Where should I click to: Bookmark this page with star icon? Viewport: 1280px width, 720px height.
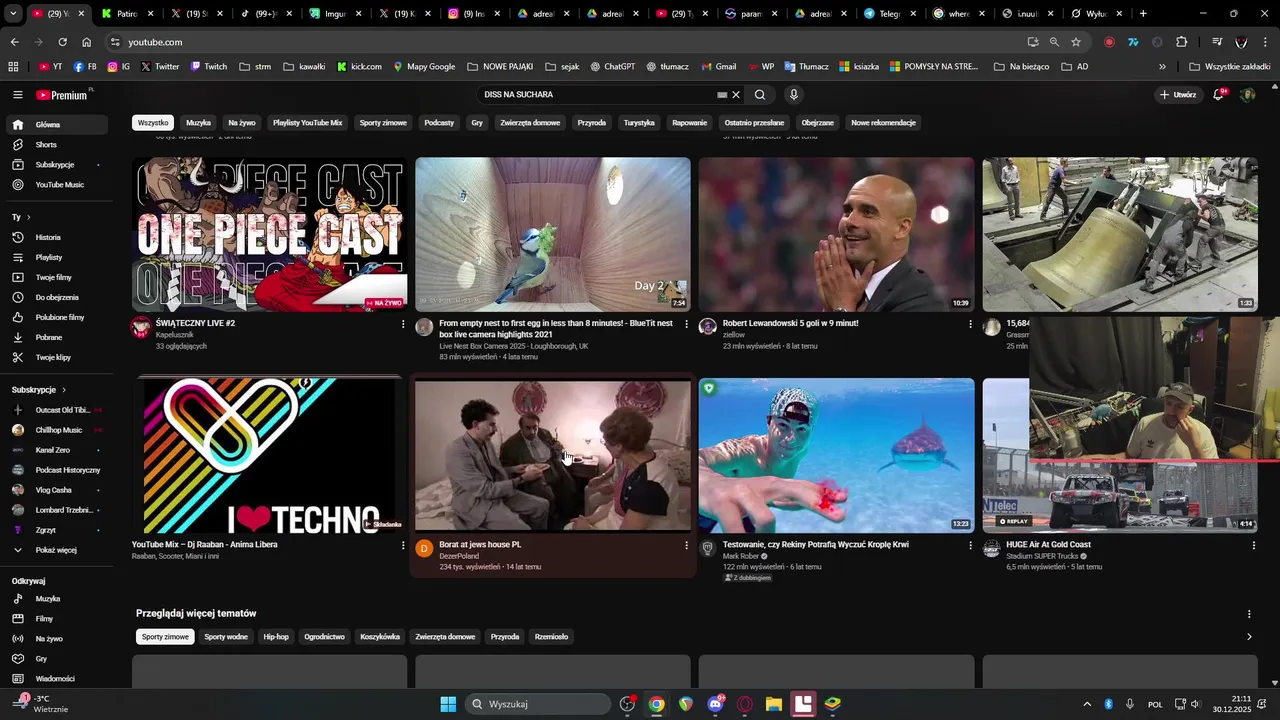[1076, 42]
